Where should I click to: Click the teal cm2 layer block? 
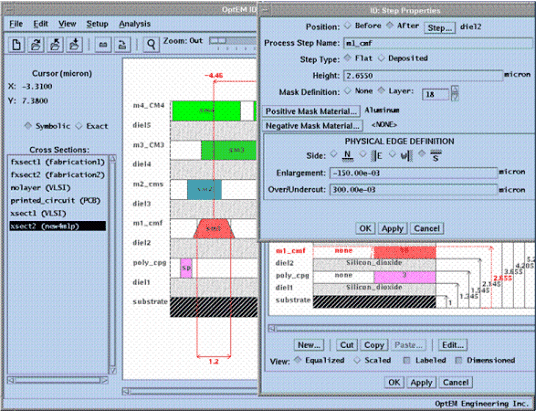204,189
